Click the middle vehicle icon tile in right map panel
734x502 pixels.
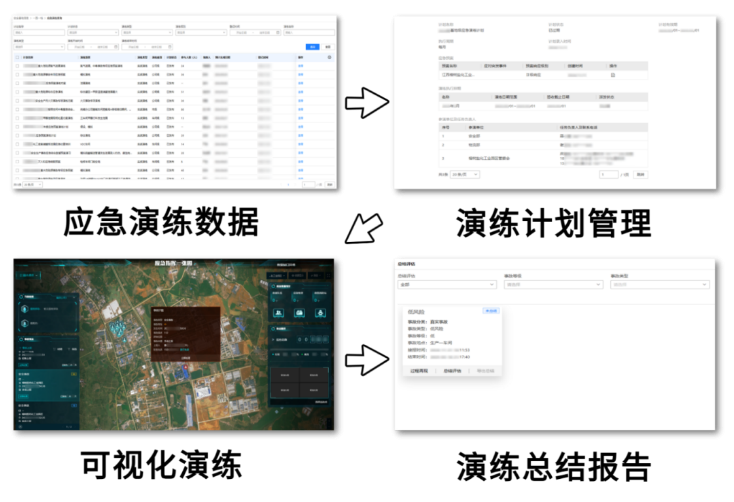(299, 313)
